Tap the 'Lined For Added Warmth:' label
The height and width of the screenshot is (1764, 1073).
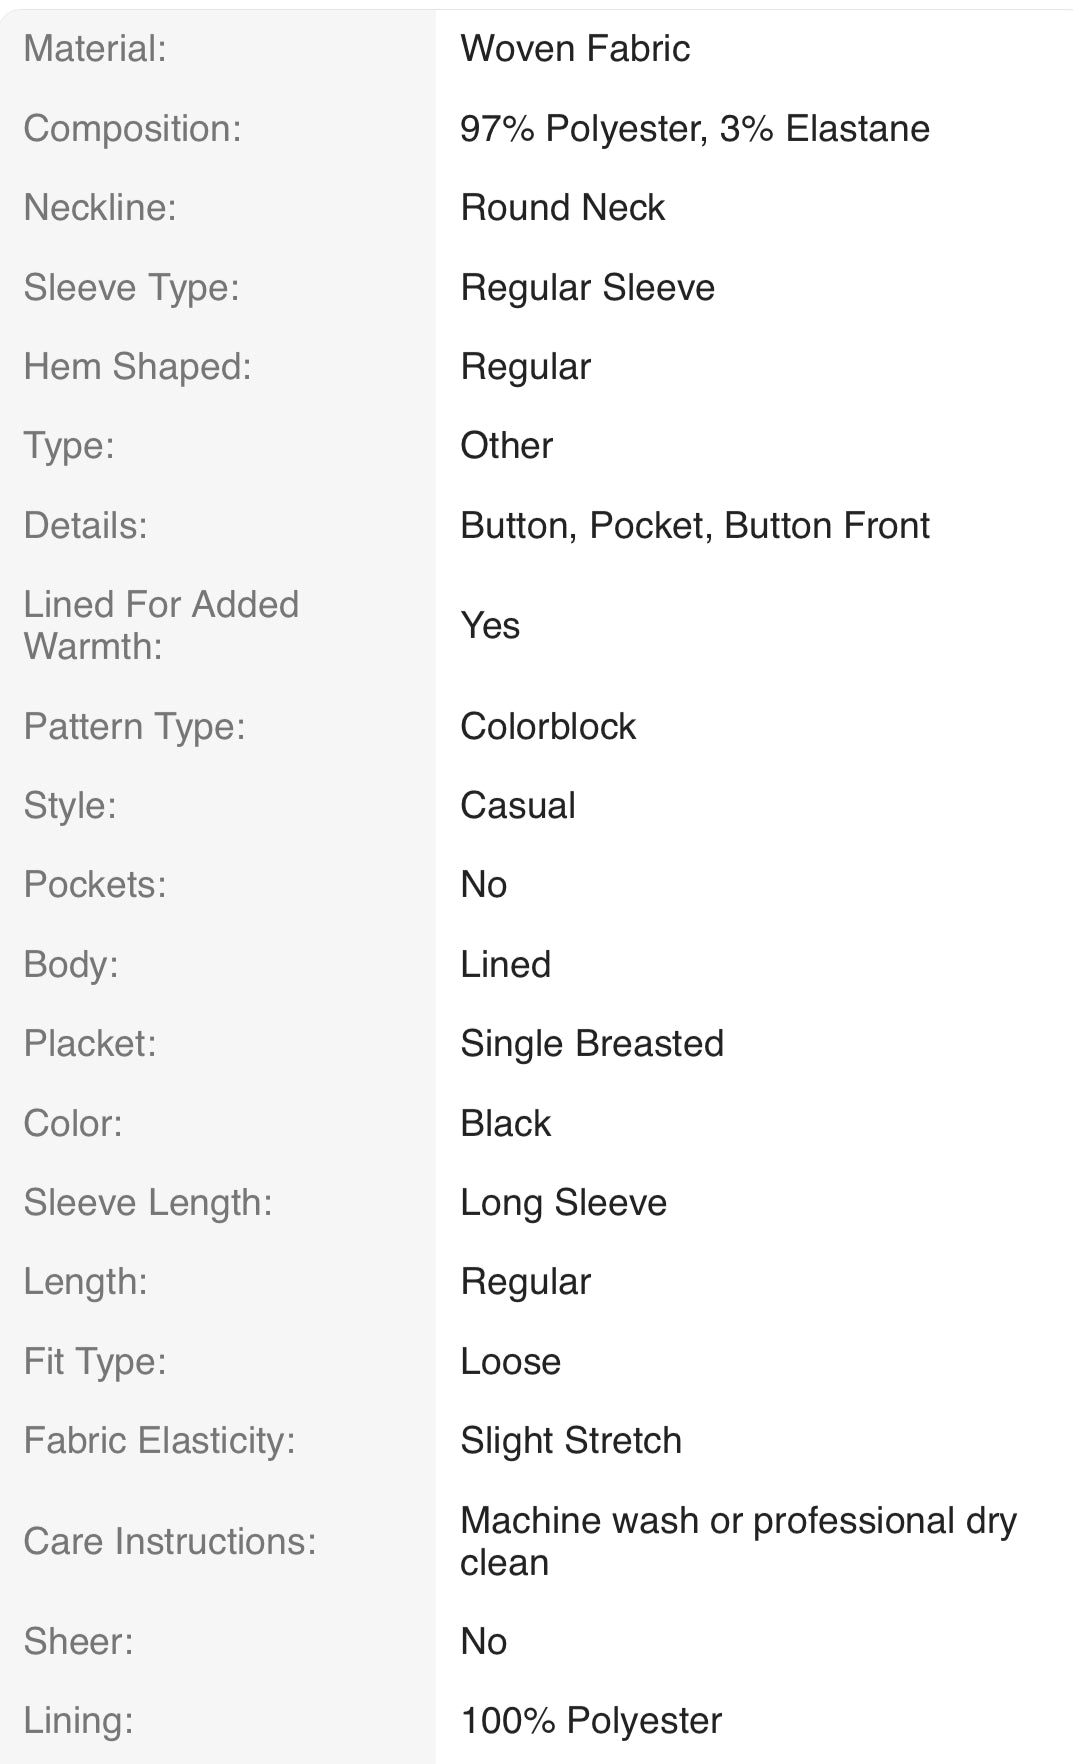(x=160, y=625)
